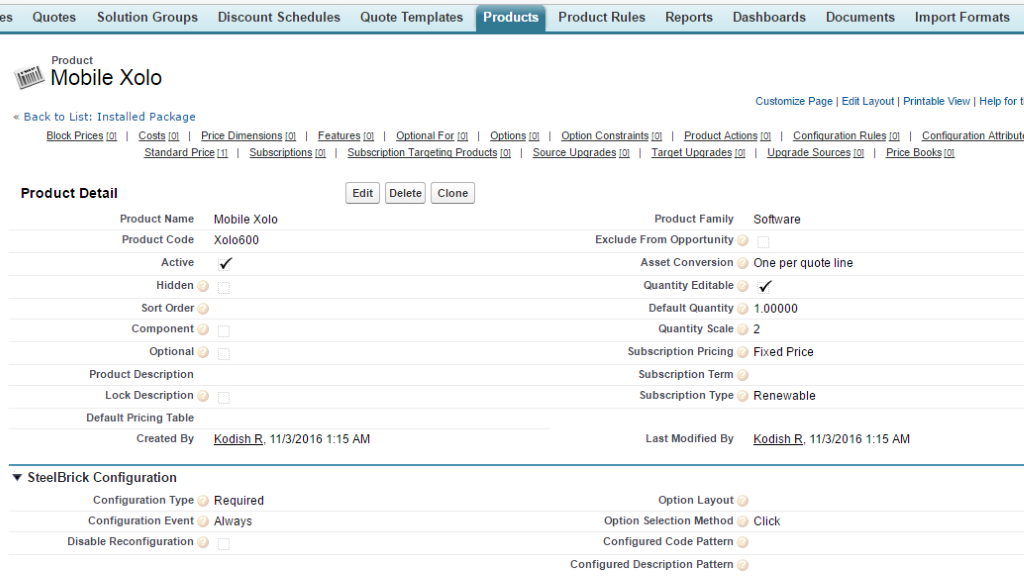Click the Subscription Term help icon
The image size is (1024, 584).
click(x=743, y=375)
